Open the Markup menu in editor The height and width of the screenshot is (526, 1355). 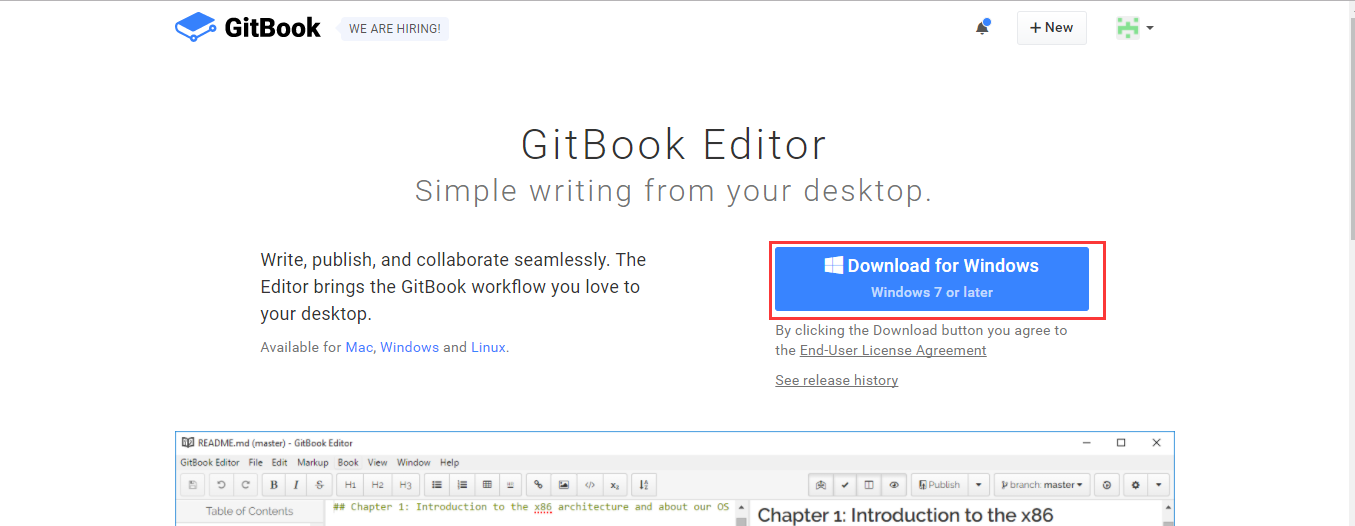point(312,463)
